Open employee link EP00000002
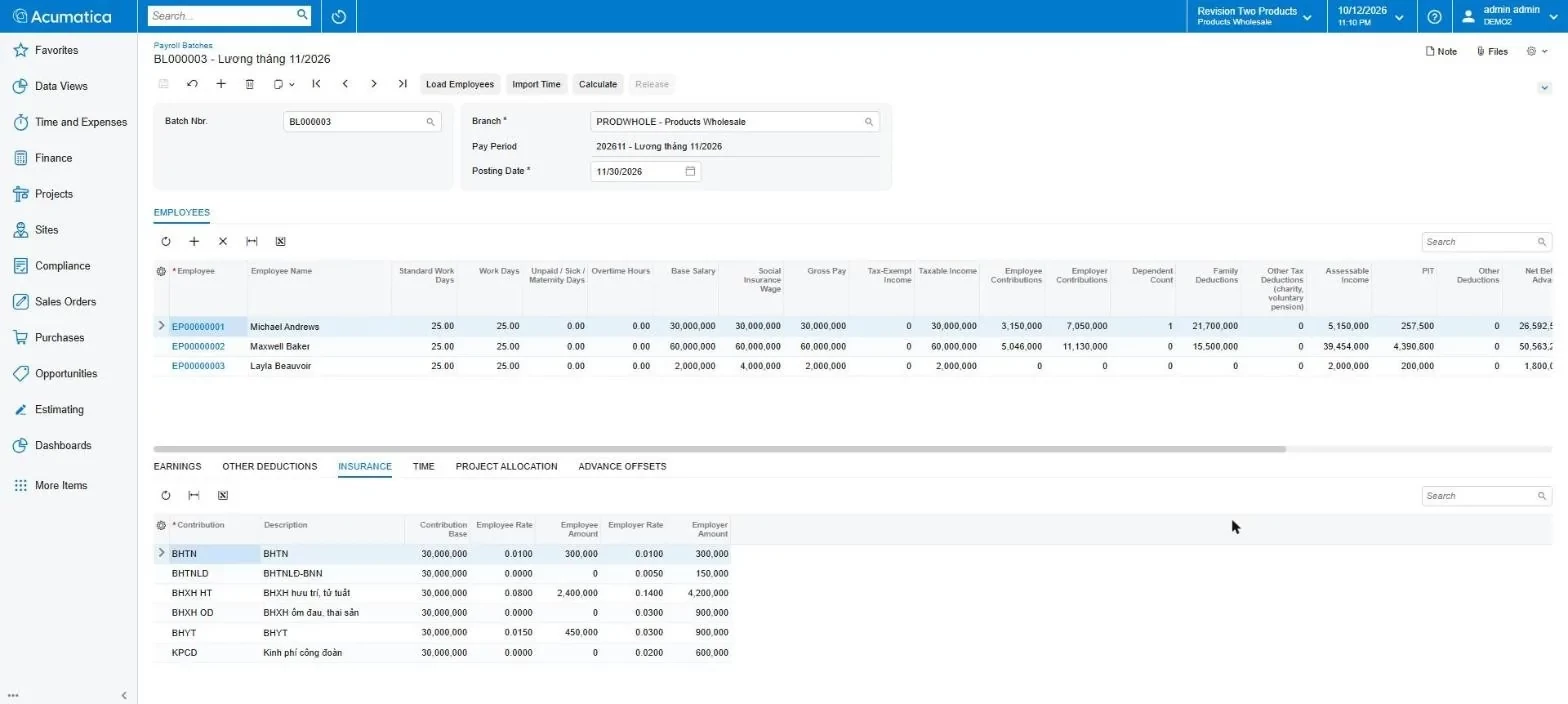 point(198,346)
